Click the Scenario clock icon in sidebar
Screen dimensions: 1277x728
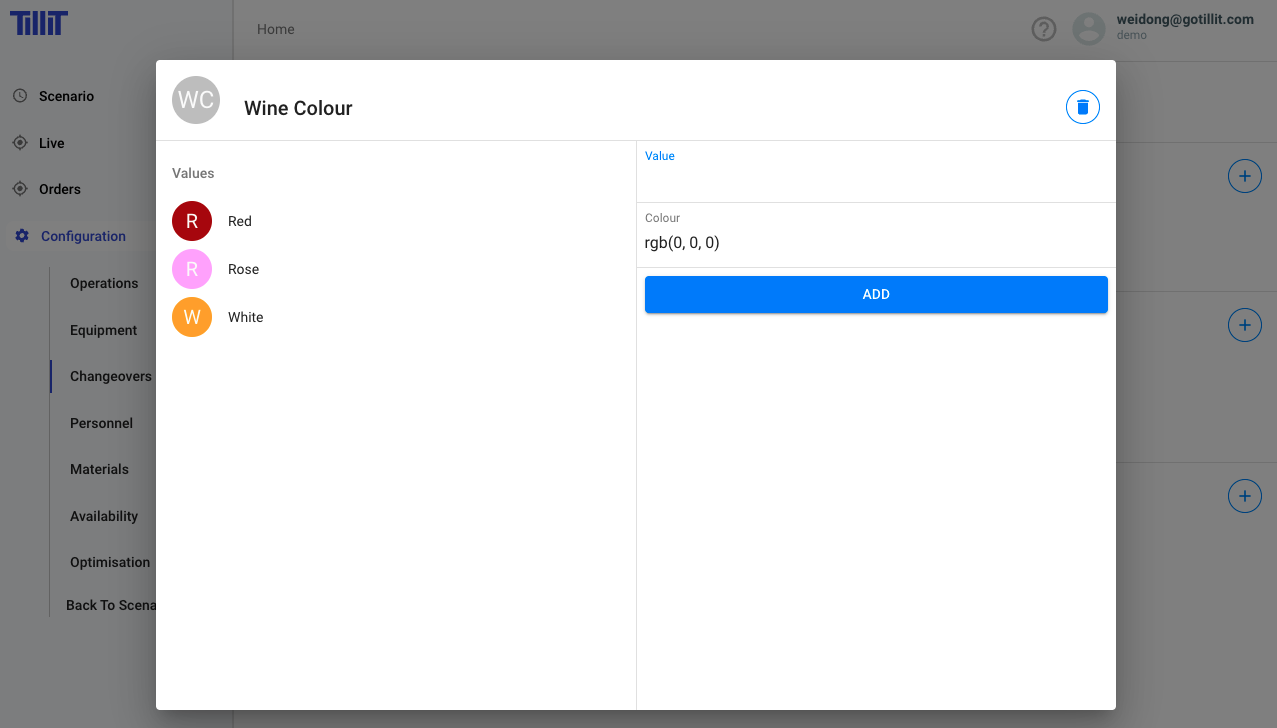[19, 96]
